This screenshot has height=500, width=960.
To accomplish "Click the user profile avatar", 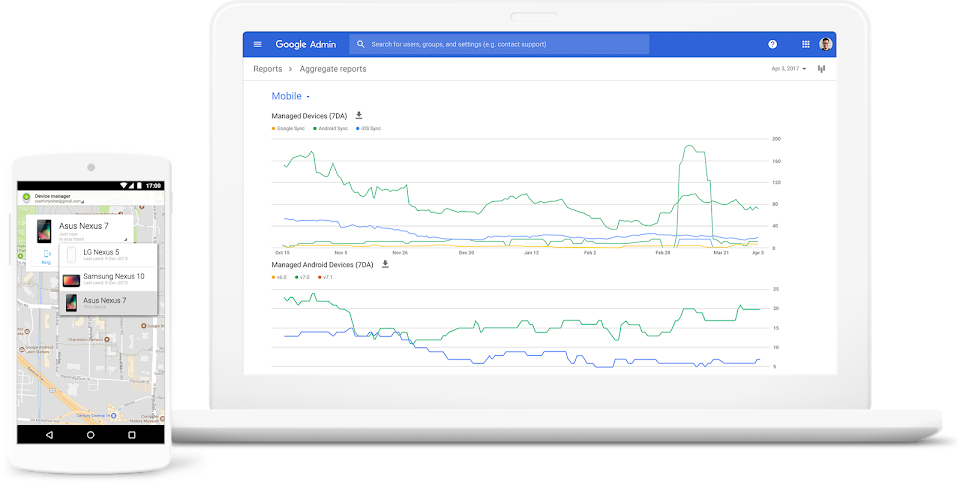I will coord(826,44).
